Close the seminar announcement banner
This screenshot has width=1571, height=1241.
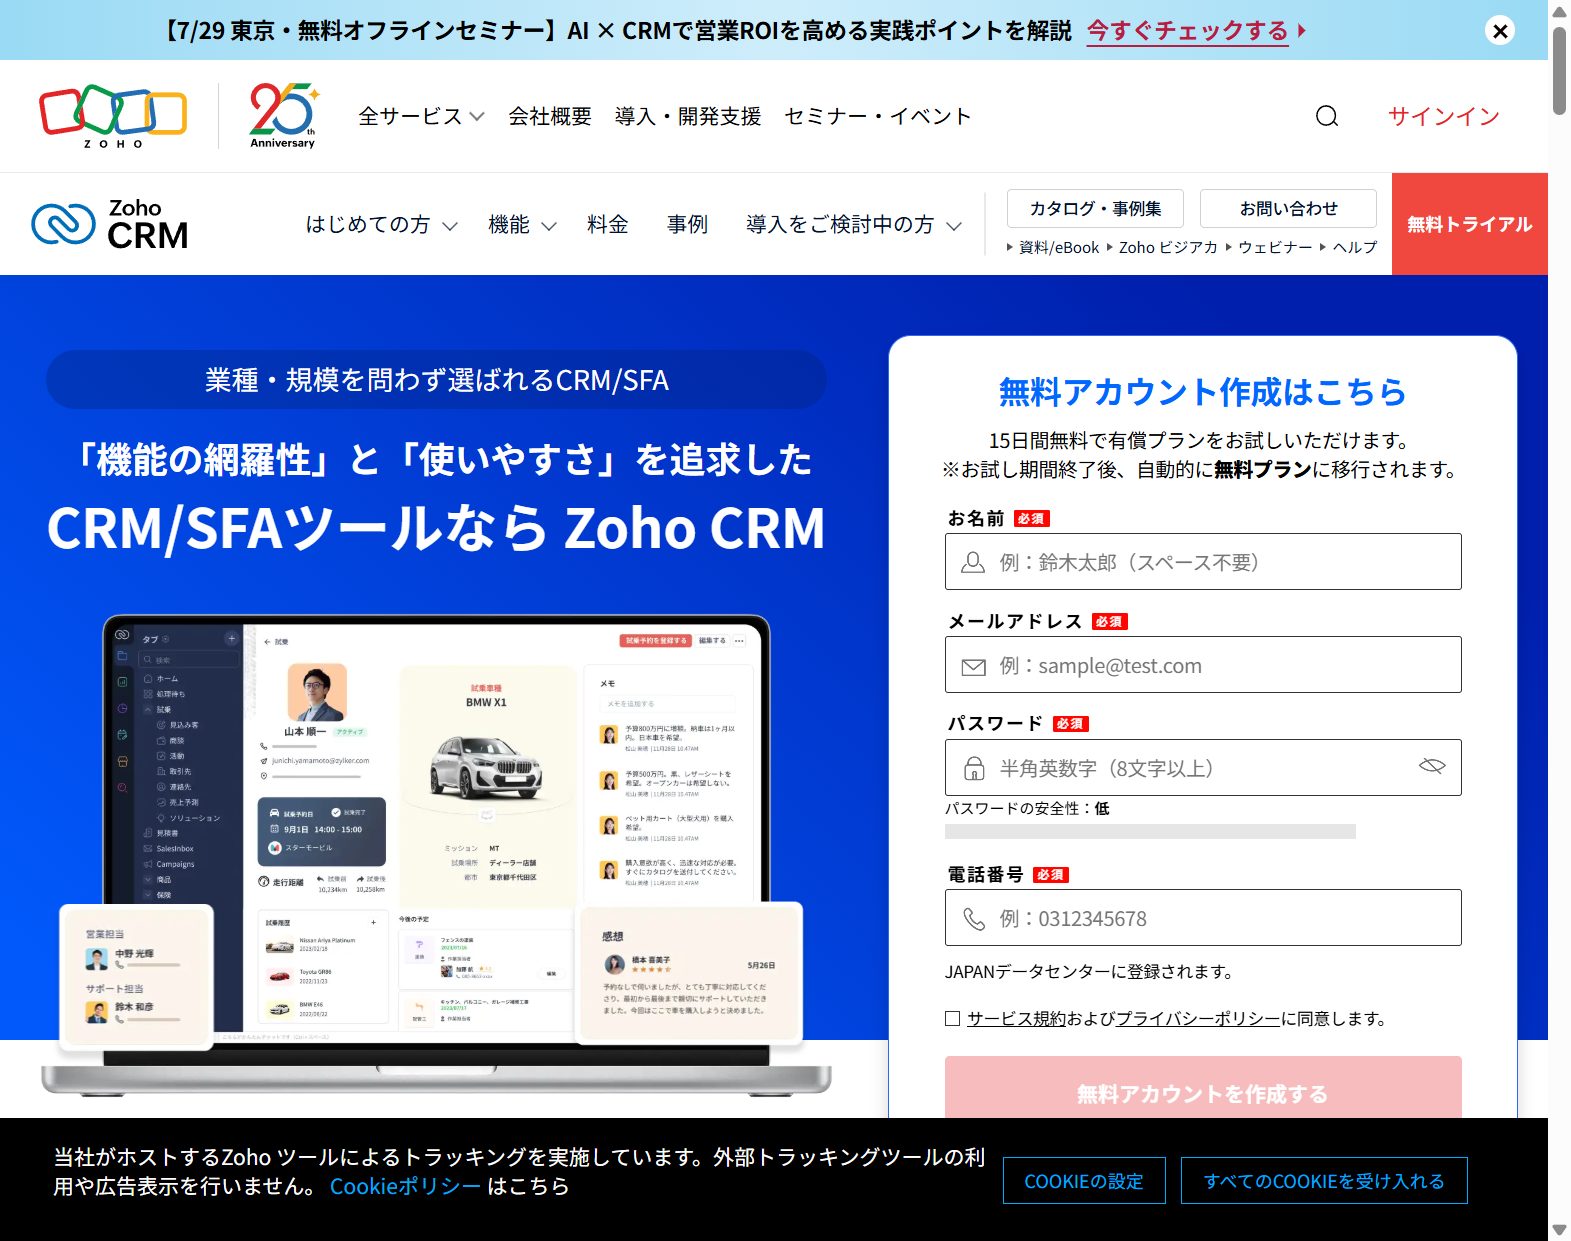[1499, 31]
